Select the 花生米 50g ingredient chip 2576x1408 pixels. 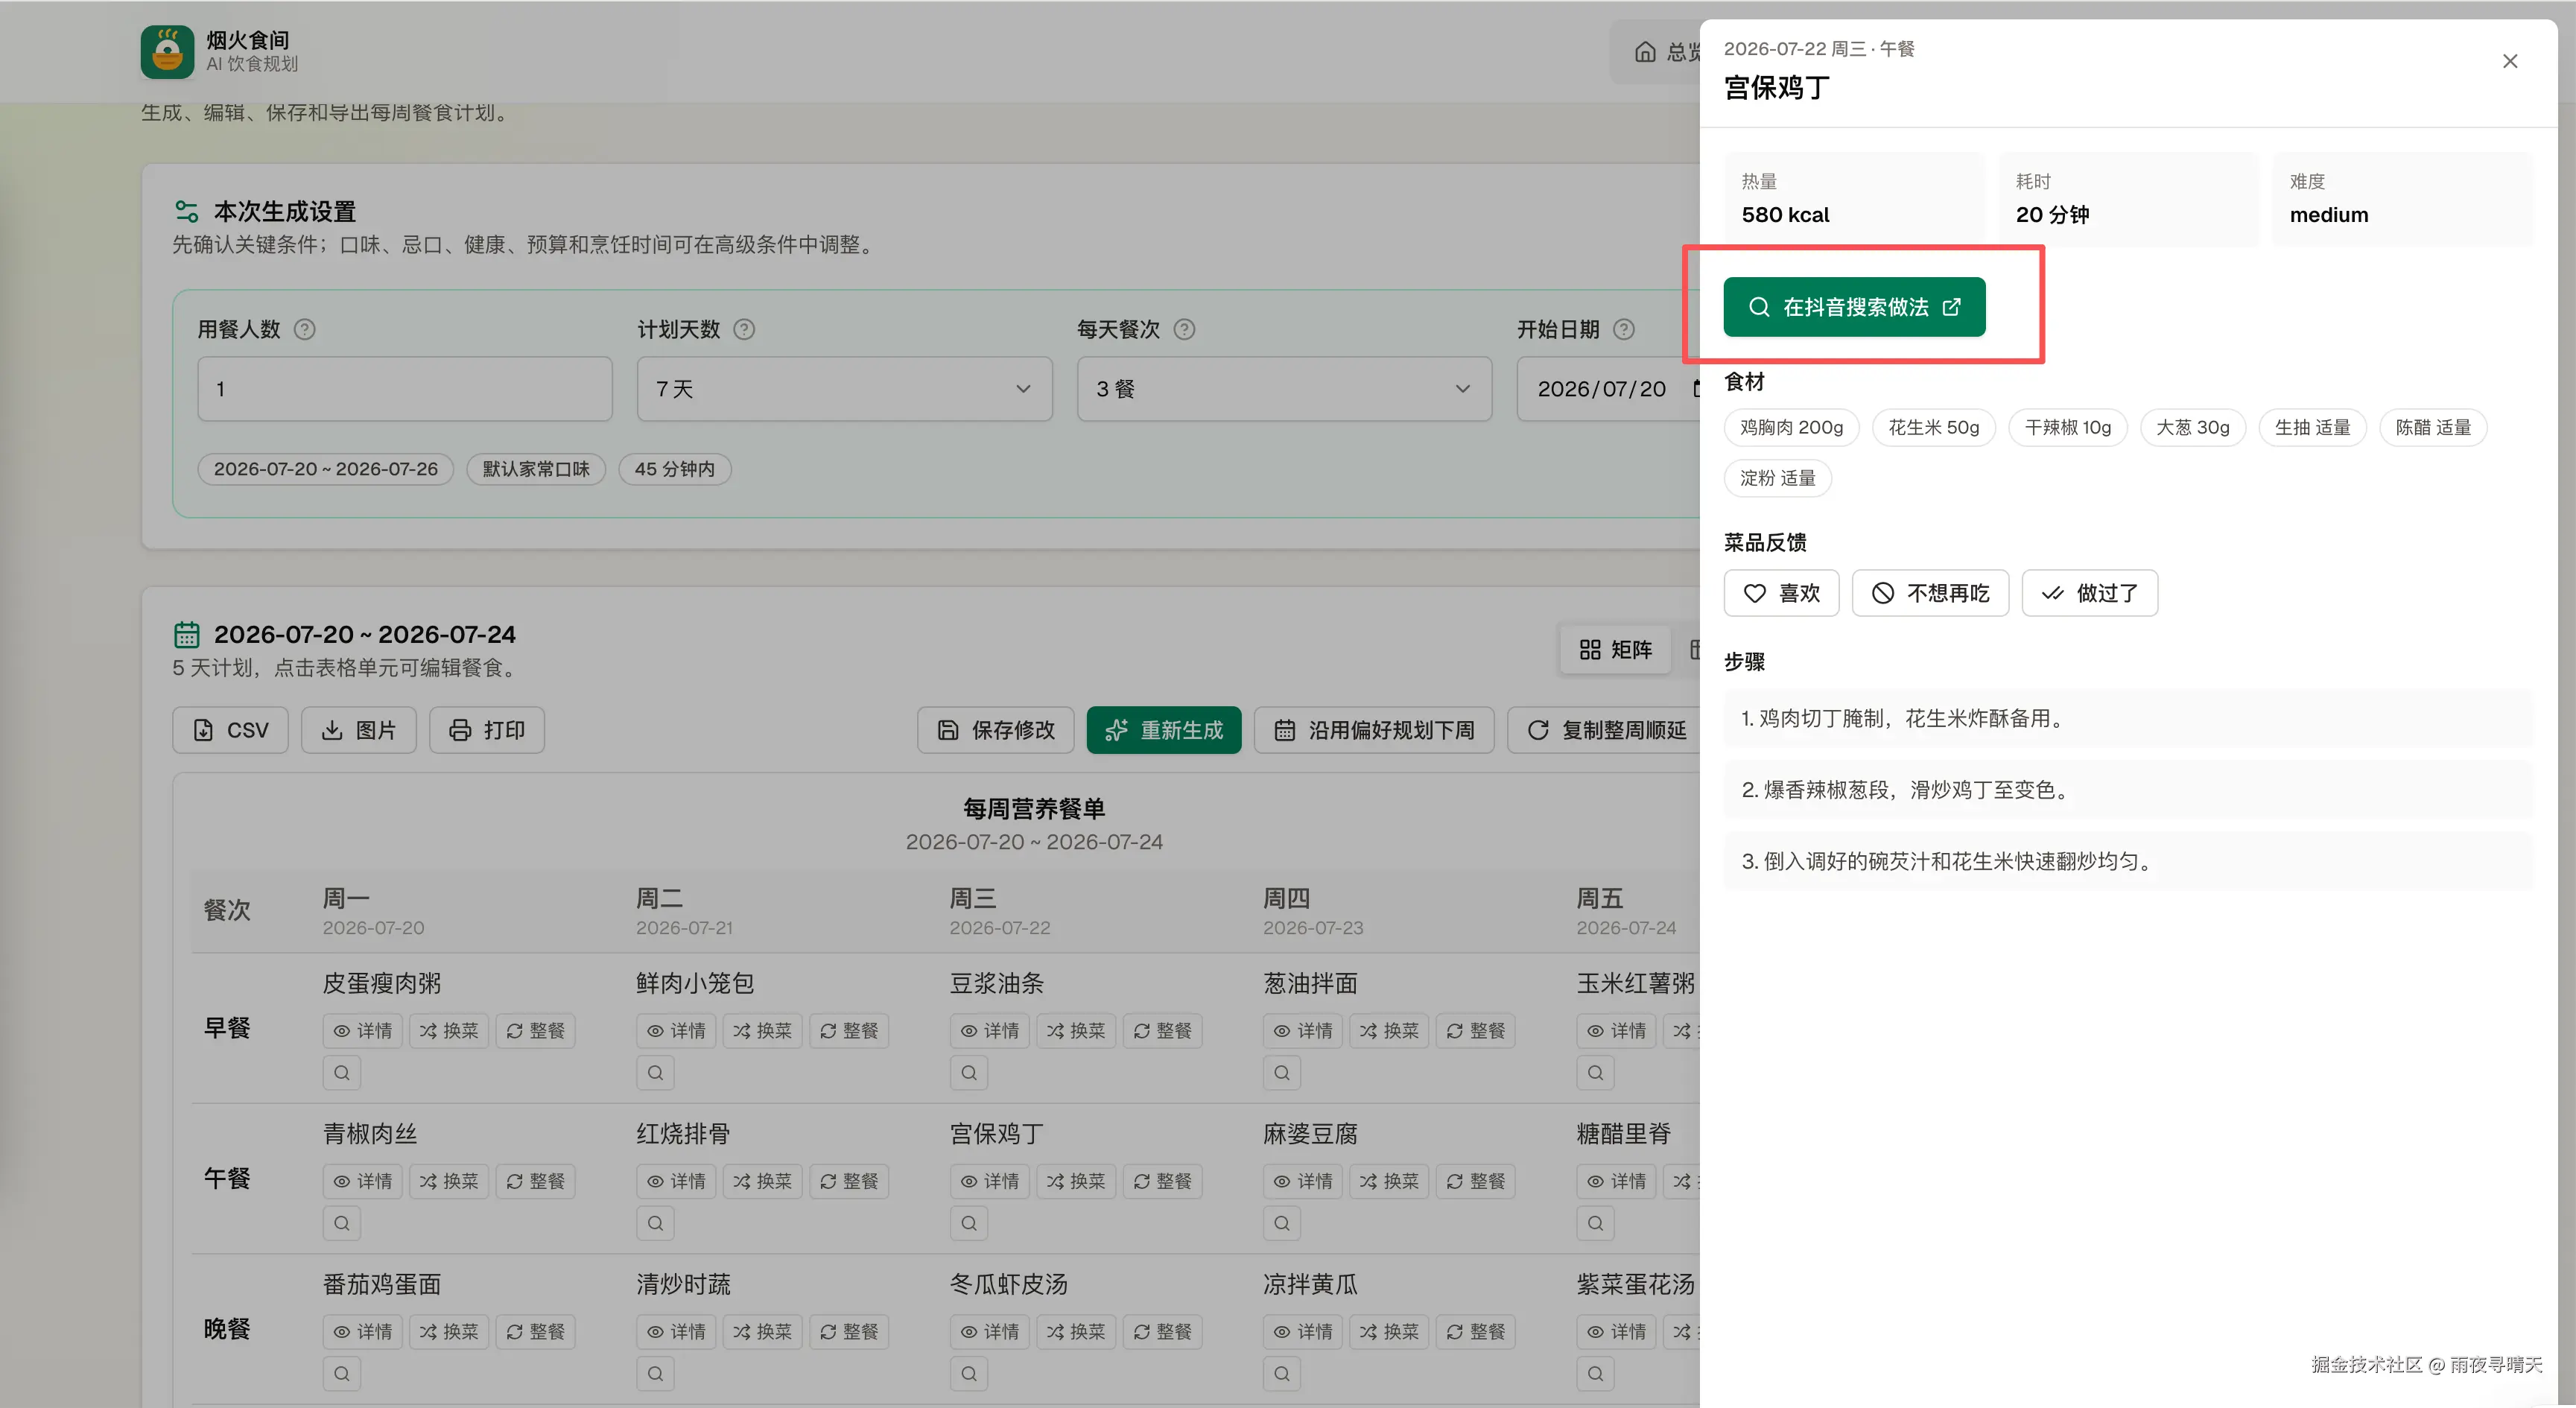pos(1933,428)
